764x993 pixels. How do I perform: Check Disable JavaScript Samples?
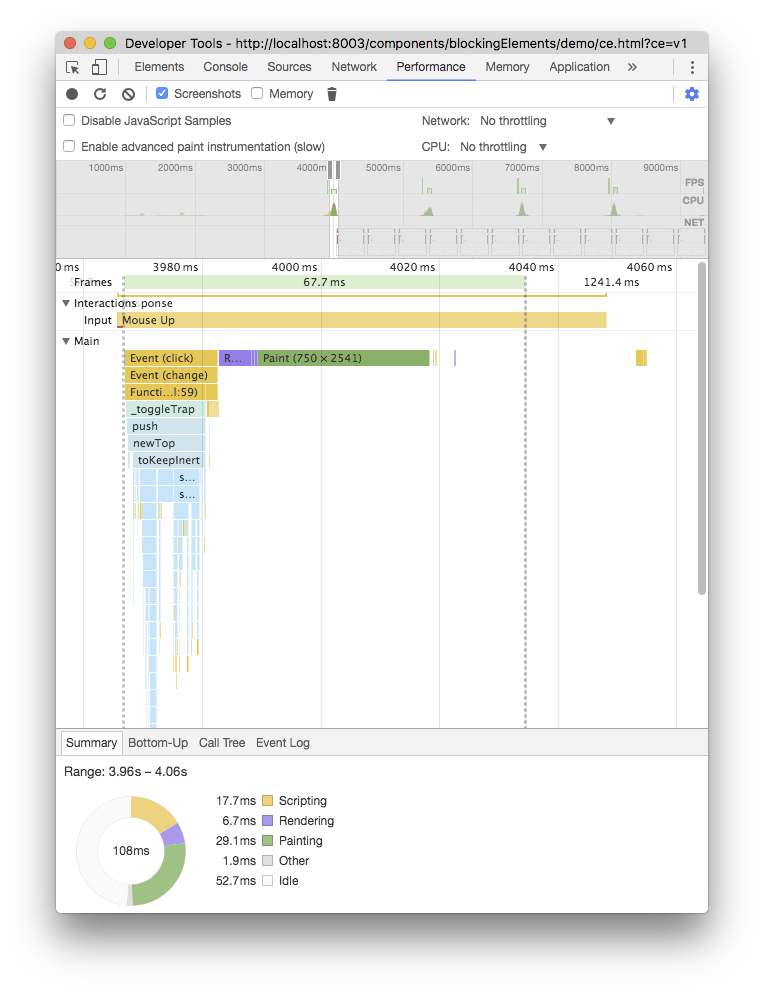click(69, 120)
